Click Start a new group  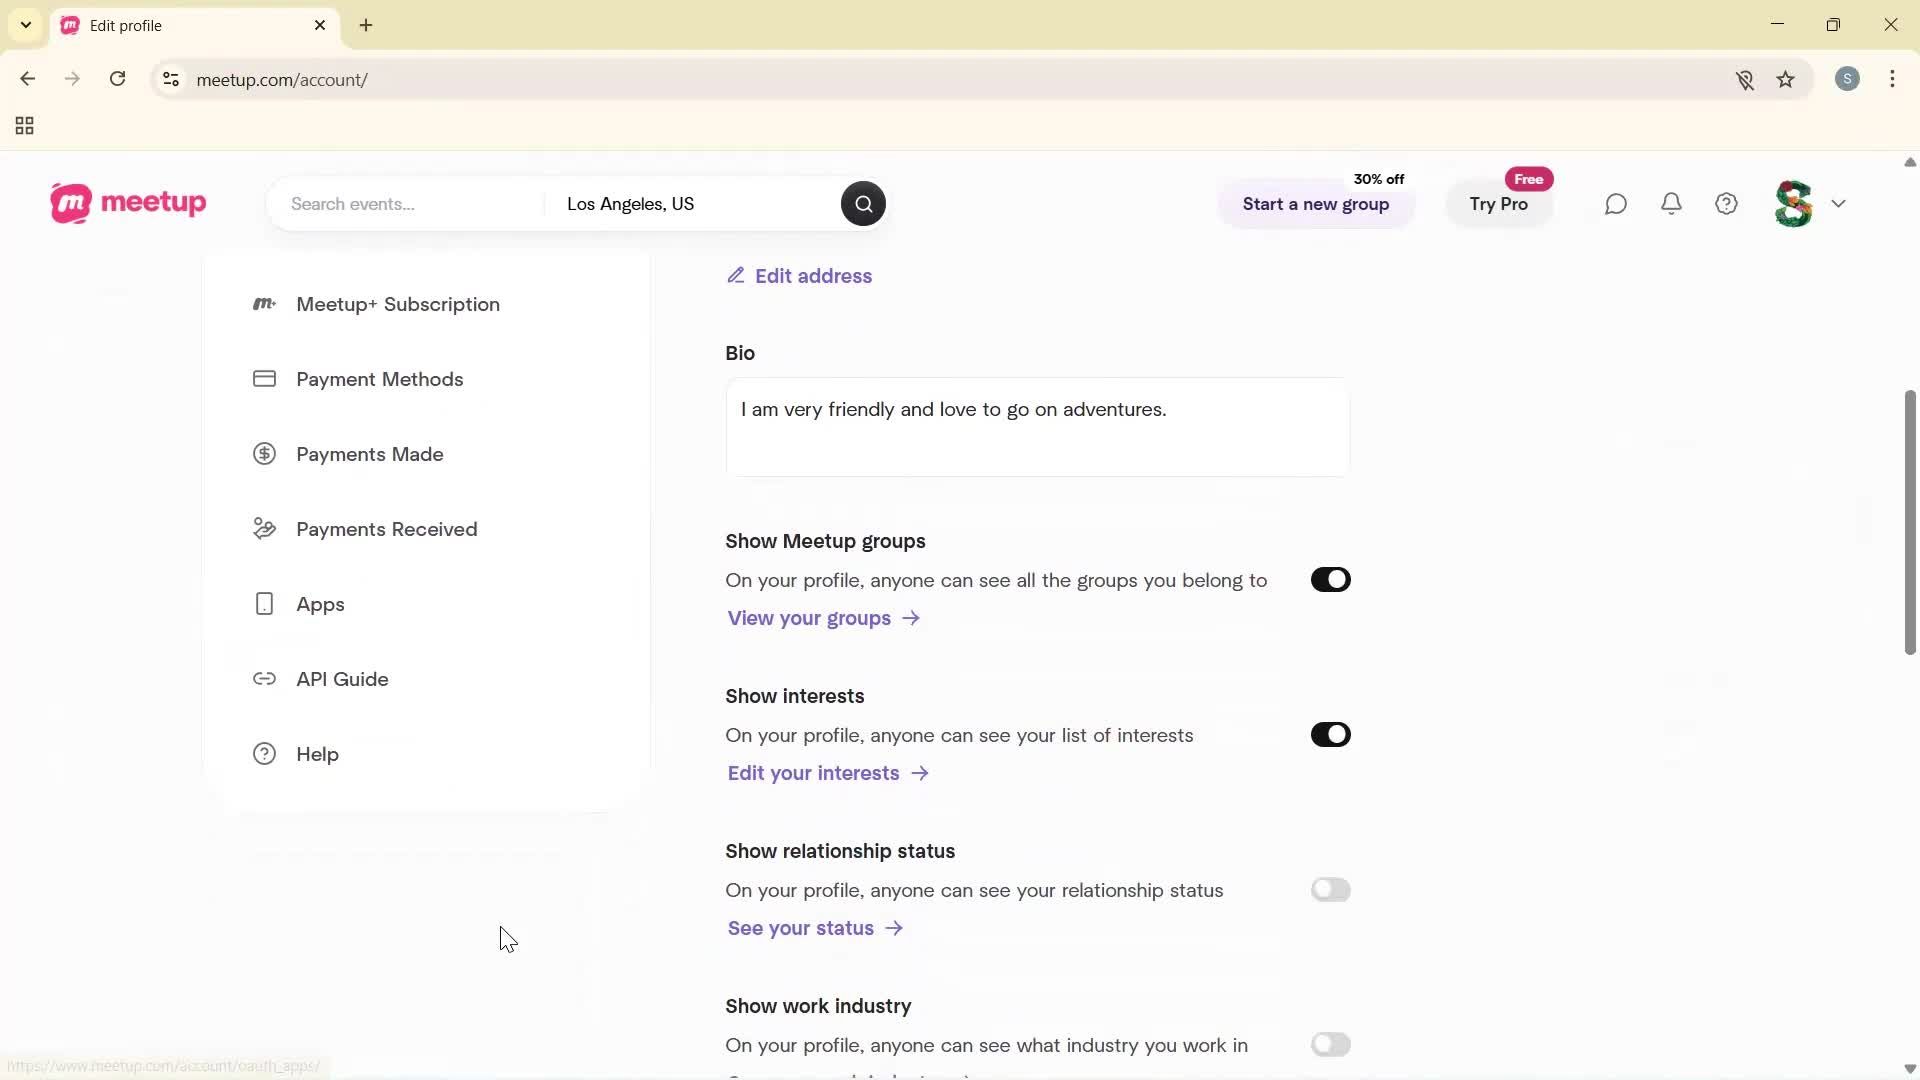pos(1316,204)
